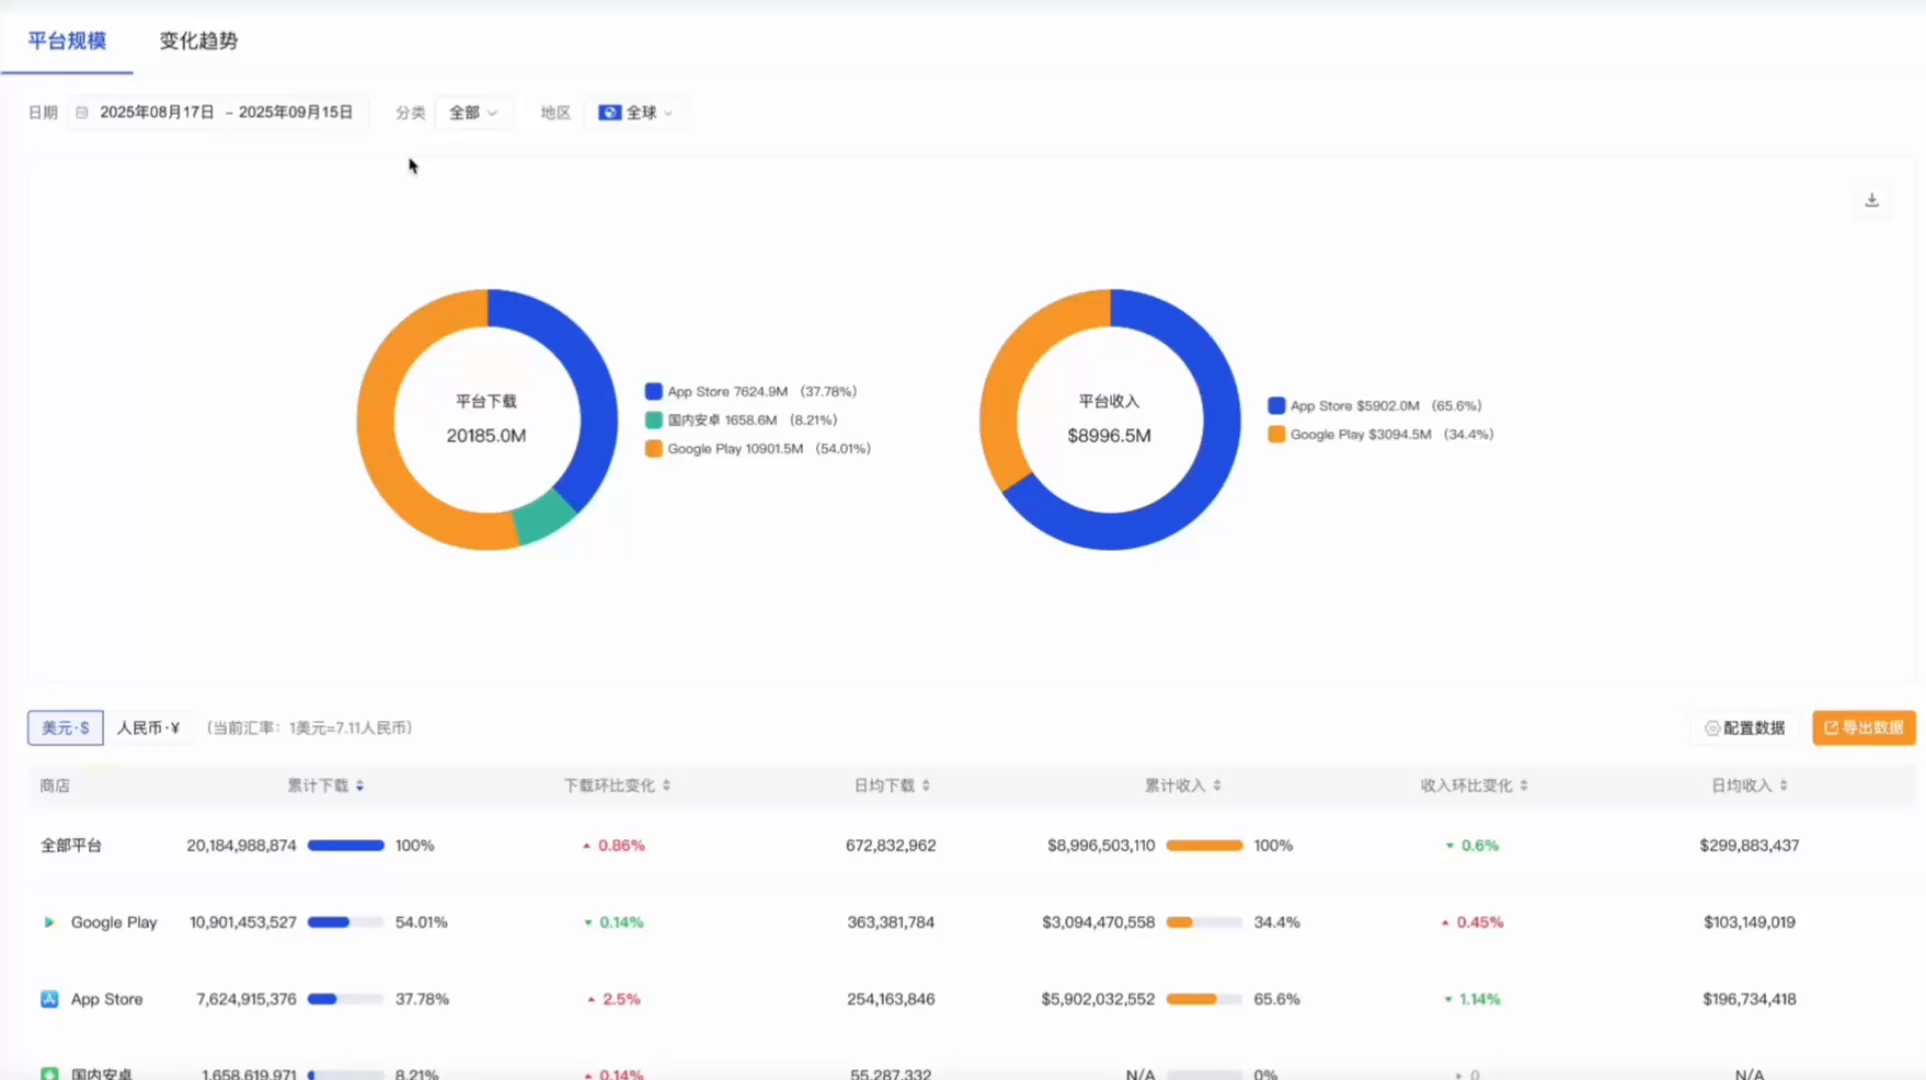Click the calendar icon in date field
1926x1080 pixels.
point(82,113)
